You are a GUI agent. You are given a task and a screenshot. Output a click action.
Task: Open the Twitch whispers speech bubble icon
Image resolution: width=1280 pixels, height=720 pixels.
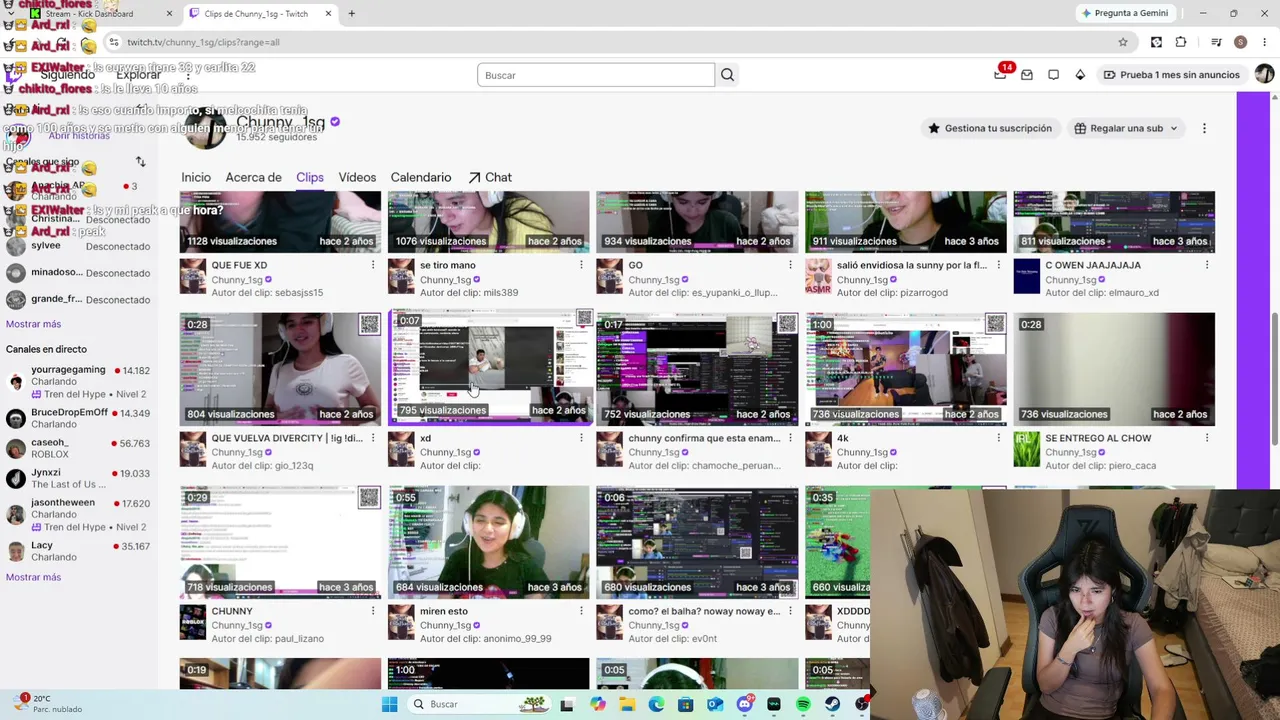coord(1053,75)
